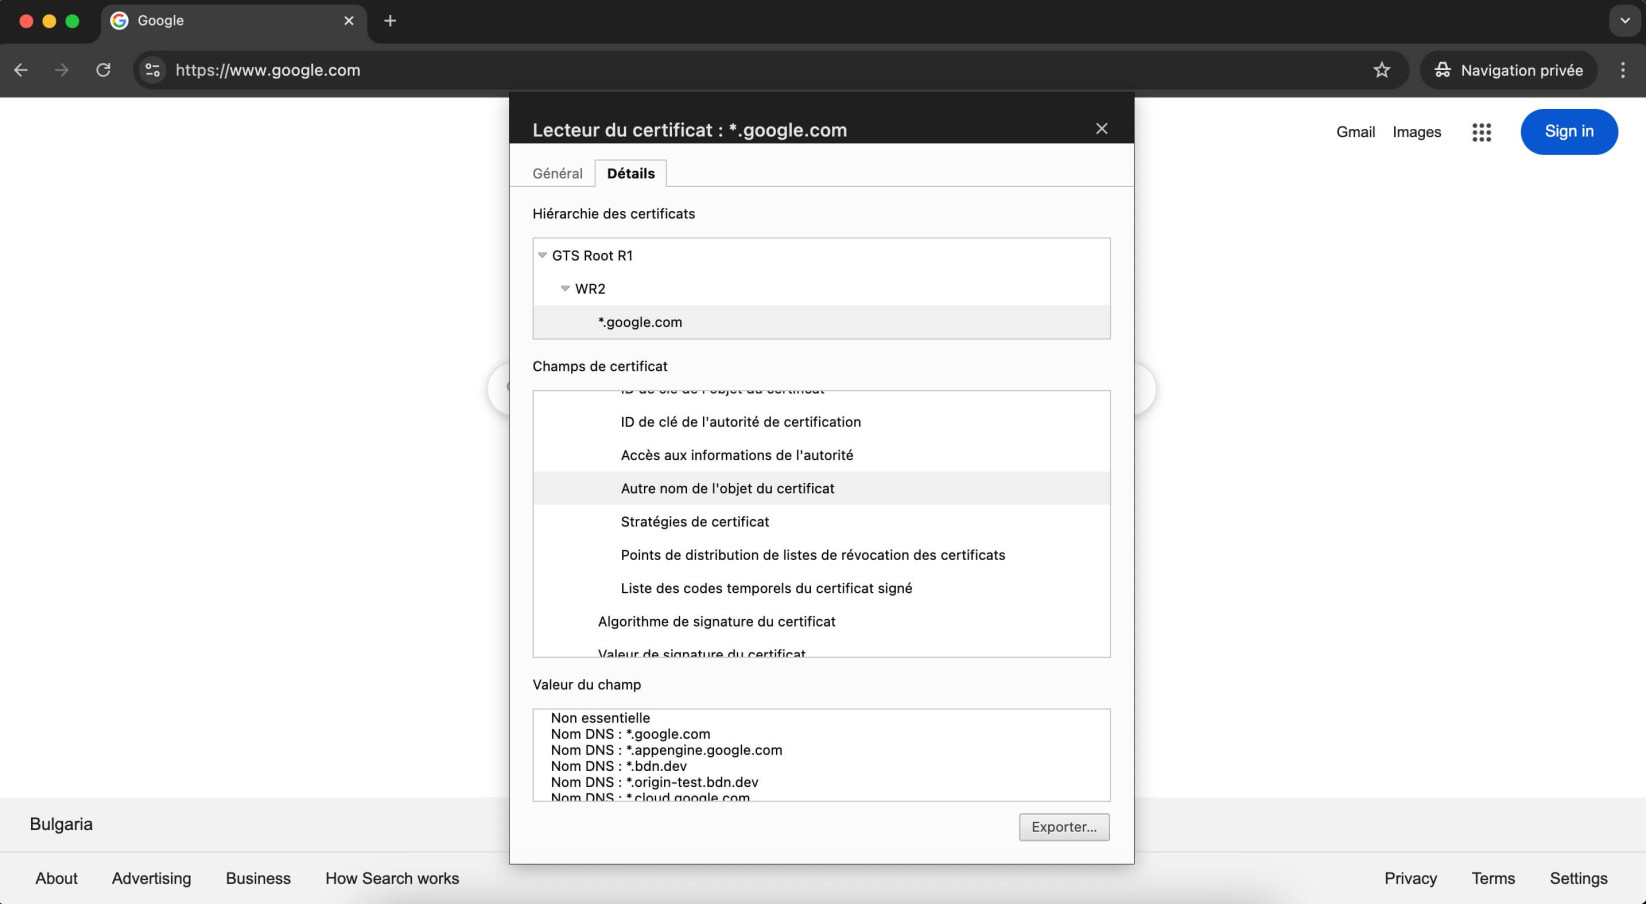The width and height of the screenshot is (1646, 904).
Task: Select WR2 intermediate certificate
Action: pyautogui.click(x=590, y=289)
